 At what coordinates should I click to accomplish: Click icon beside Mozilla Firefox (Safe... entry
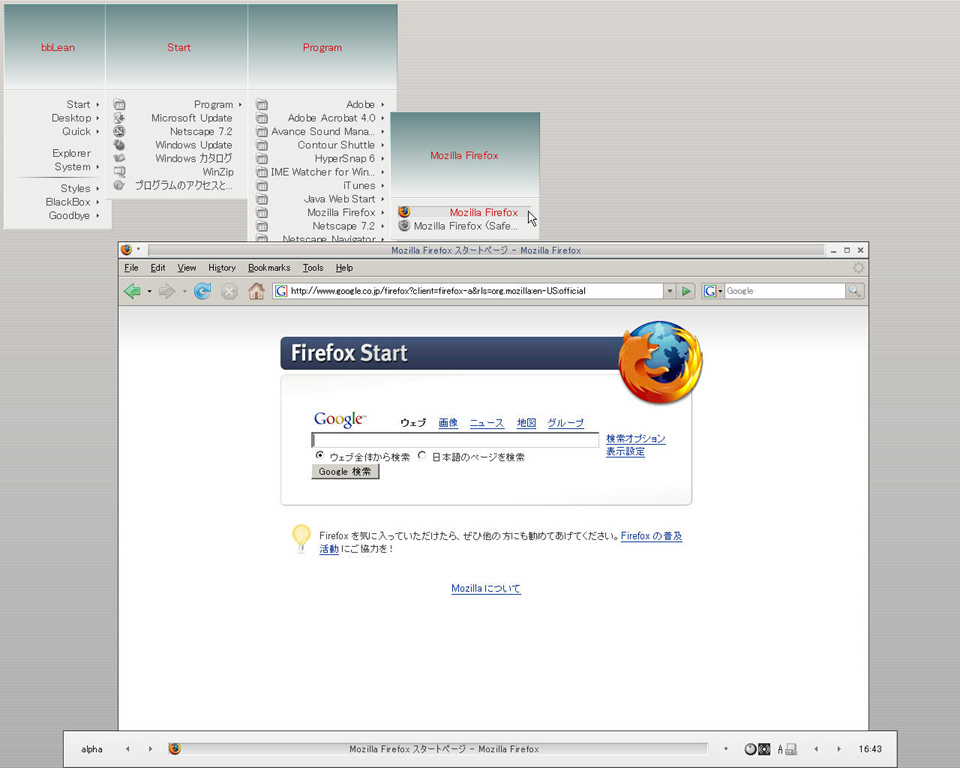[x=404, y=225]
